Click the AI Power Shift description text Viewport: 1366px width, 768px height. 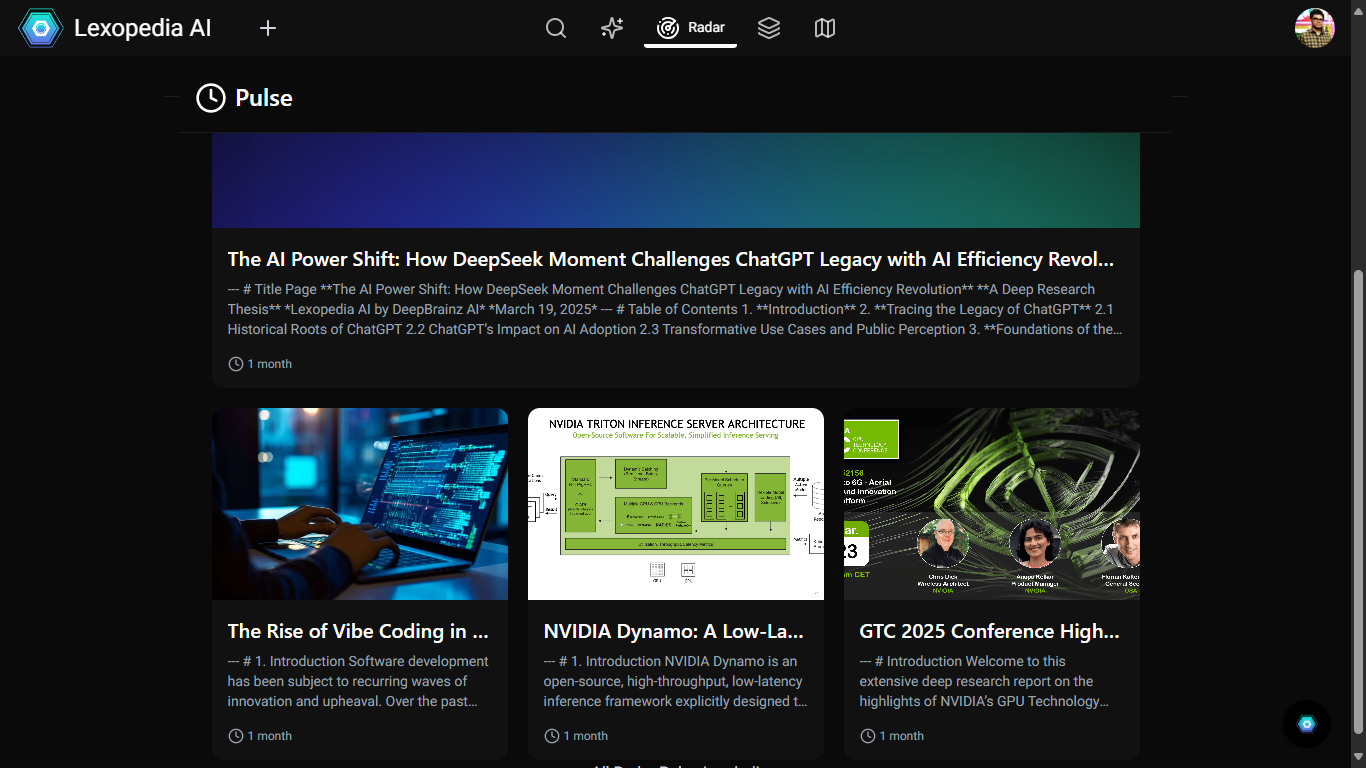[675, 309]
